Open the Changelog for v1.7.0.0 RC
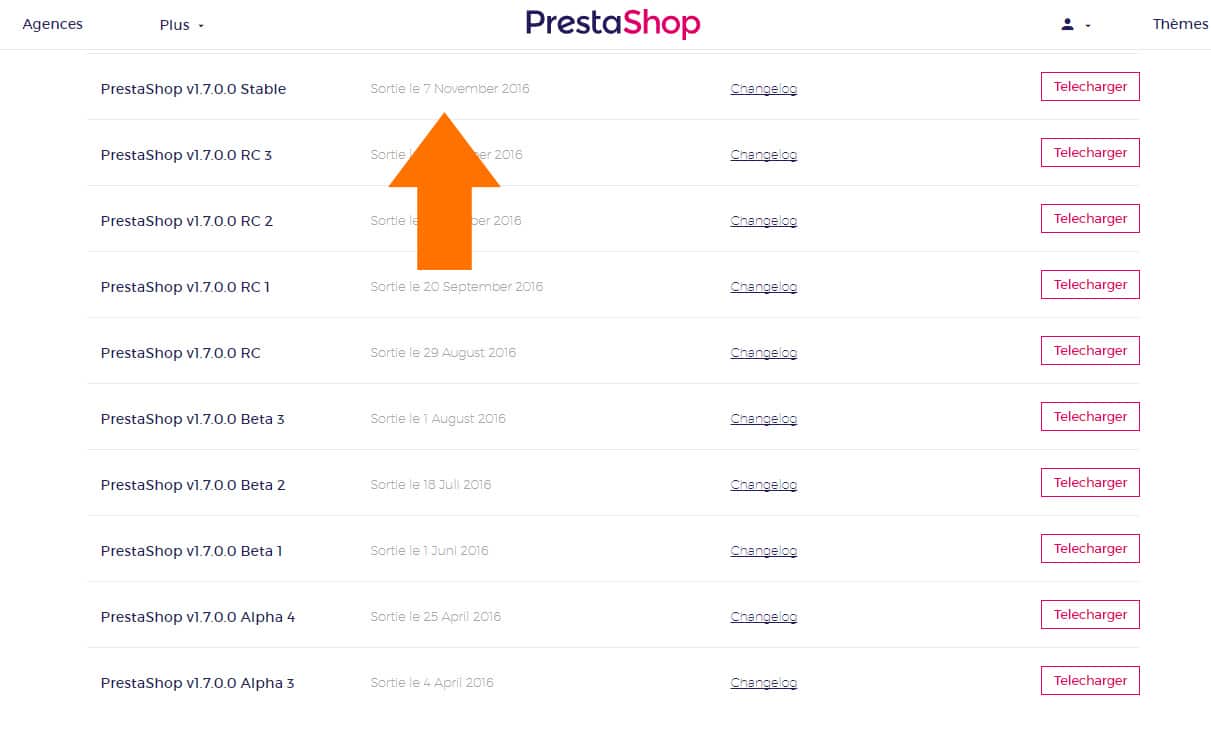1211x732 pixels. click(764, 353)
